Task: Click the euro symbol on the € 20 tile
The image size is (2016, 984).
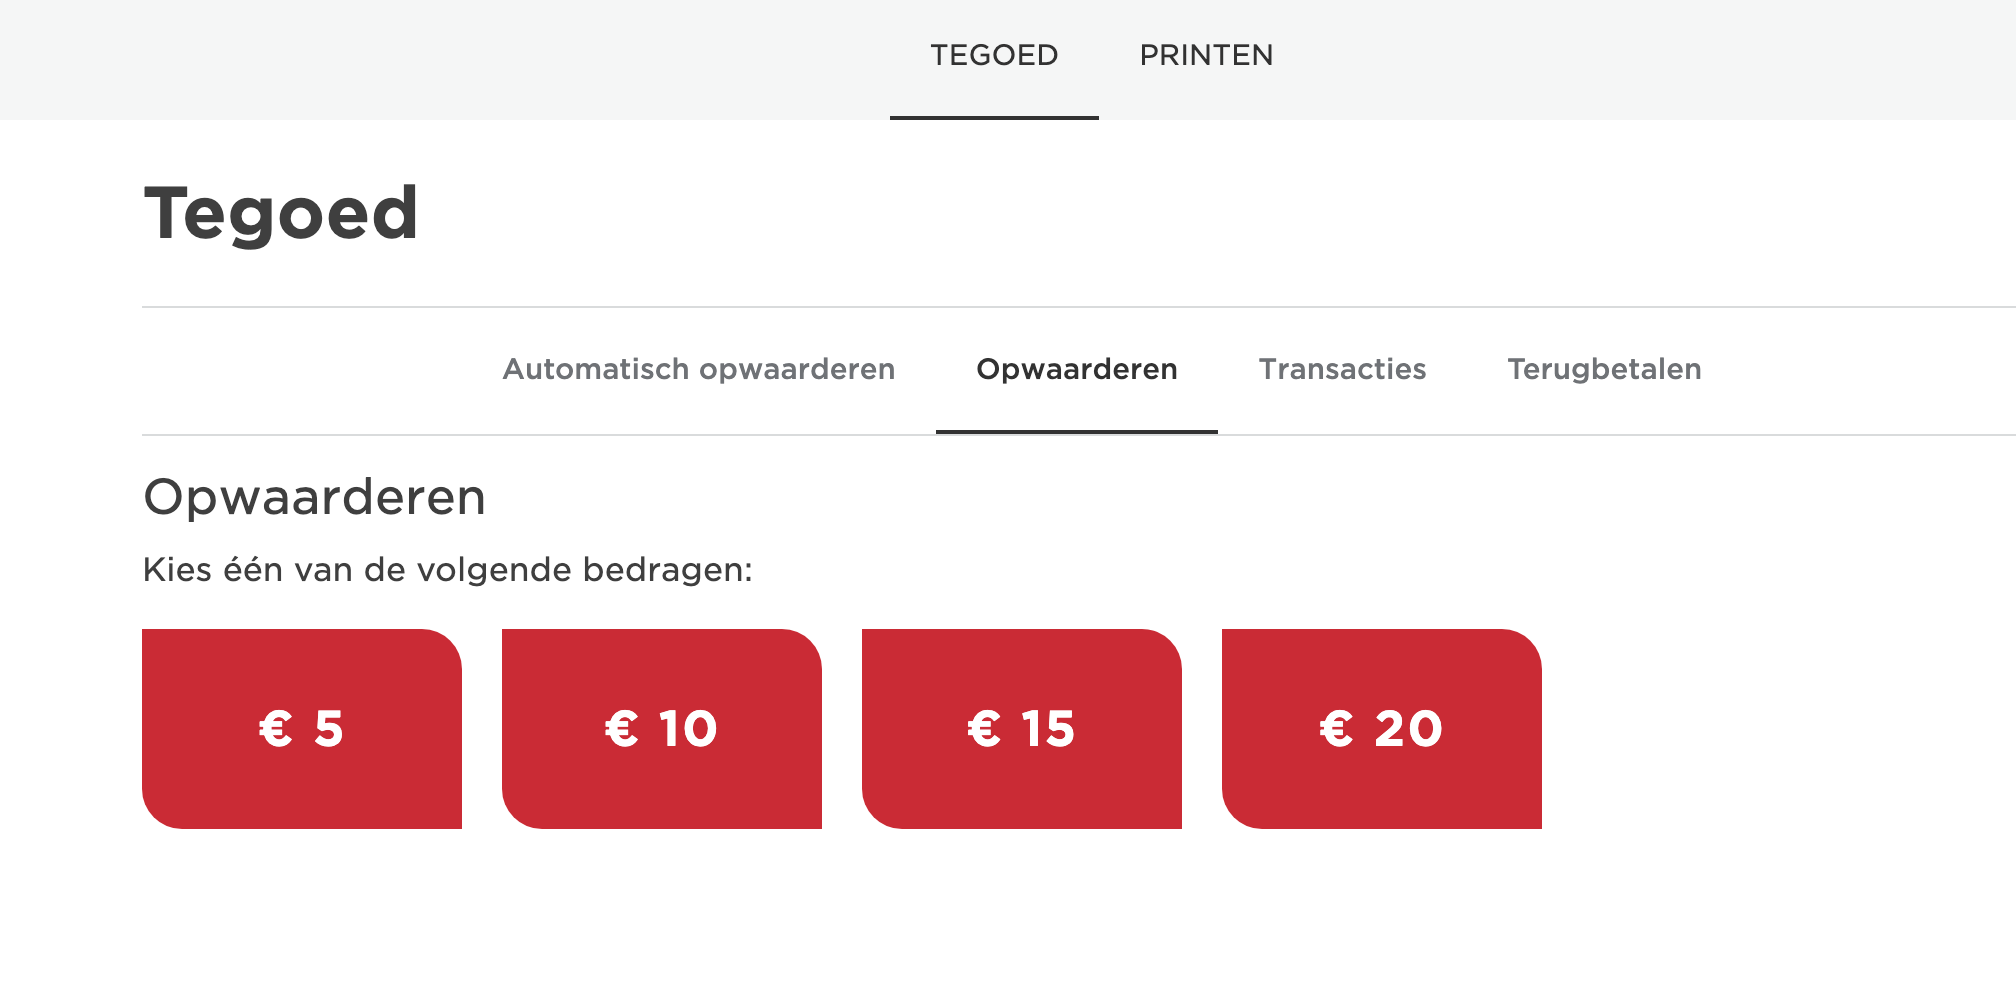Action: [x=1337, y=730]
